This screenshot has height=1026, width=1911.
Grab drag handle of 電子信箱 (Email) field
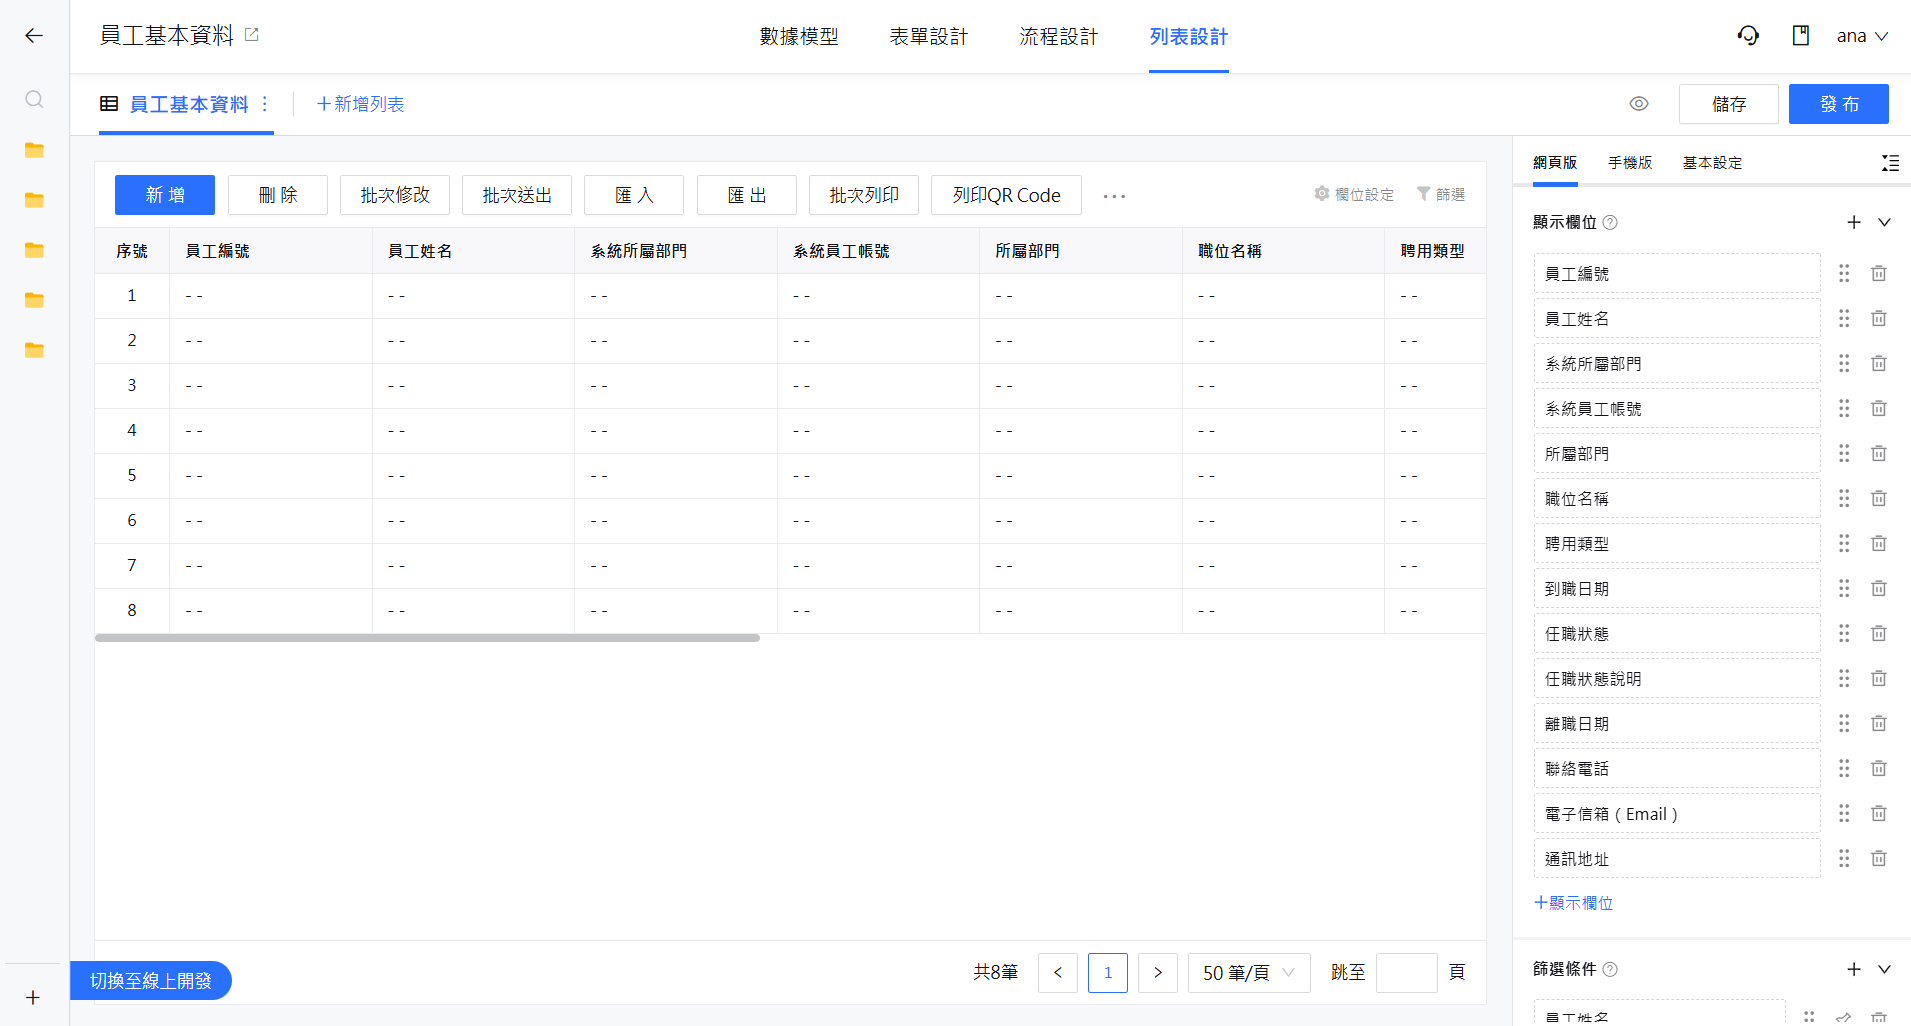pos(1844,813)
